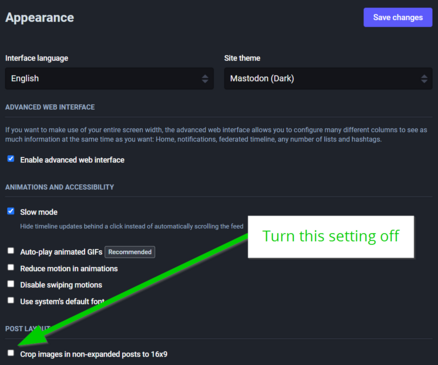The height and width of the screenshot is (365, 438).
Task: Click the Interface language field label
Action: 37,58
